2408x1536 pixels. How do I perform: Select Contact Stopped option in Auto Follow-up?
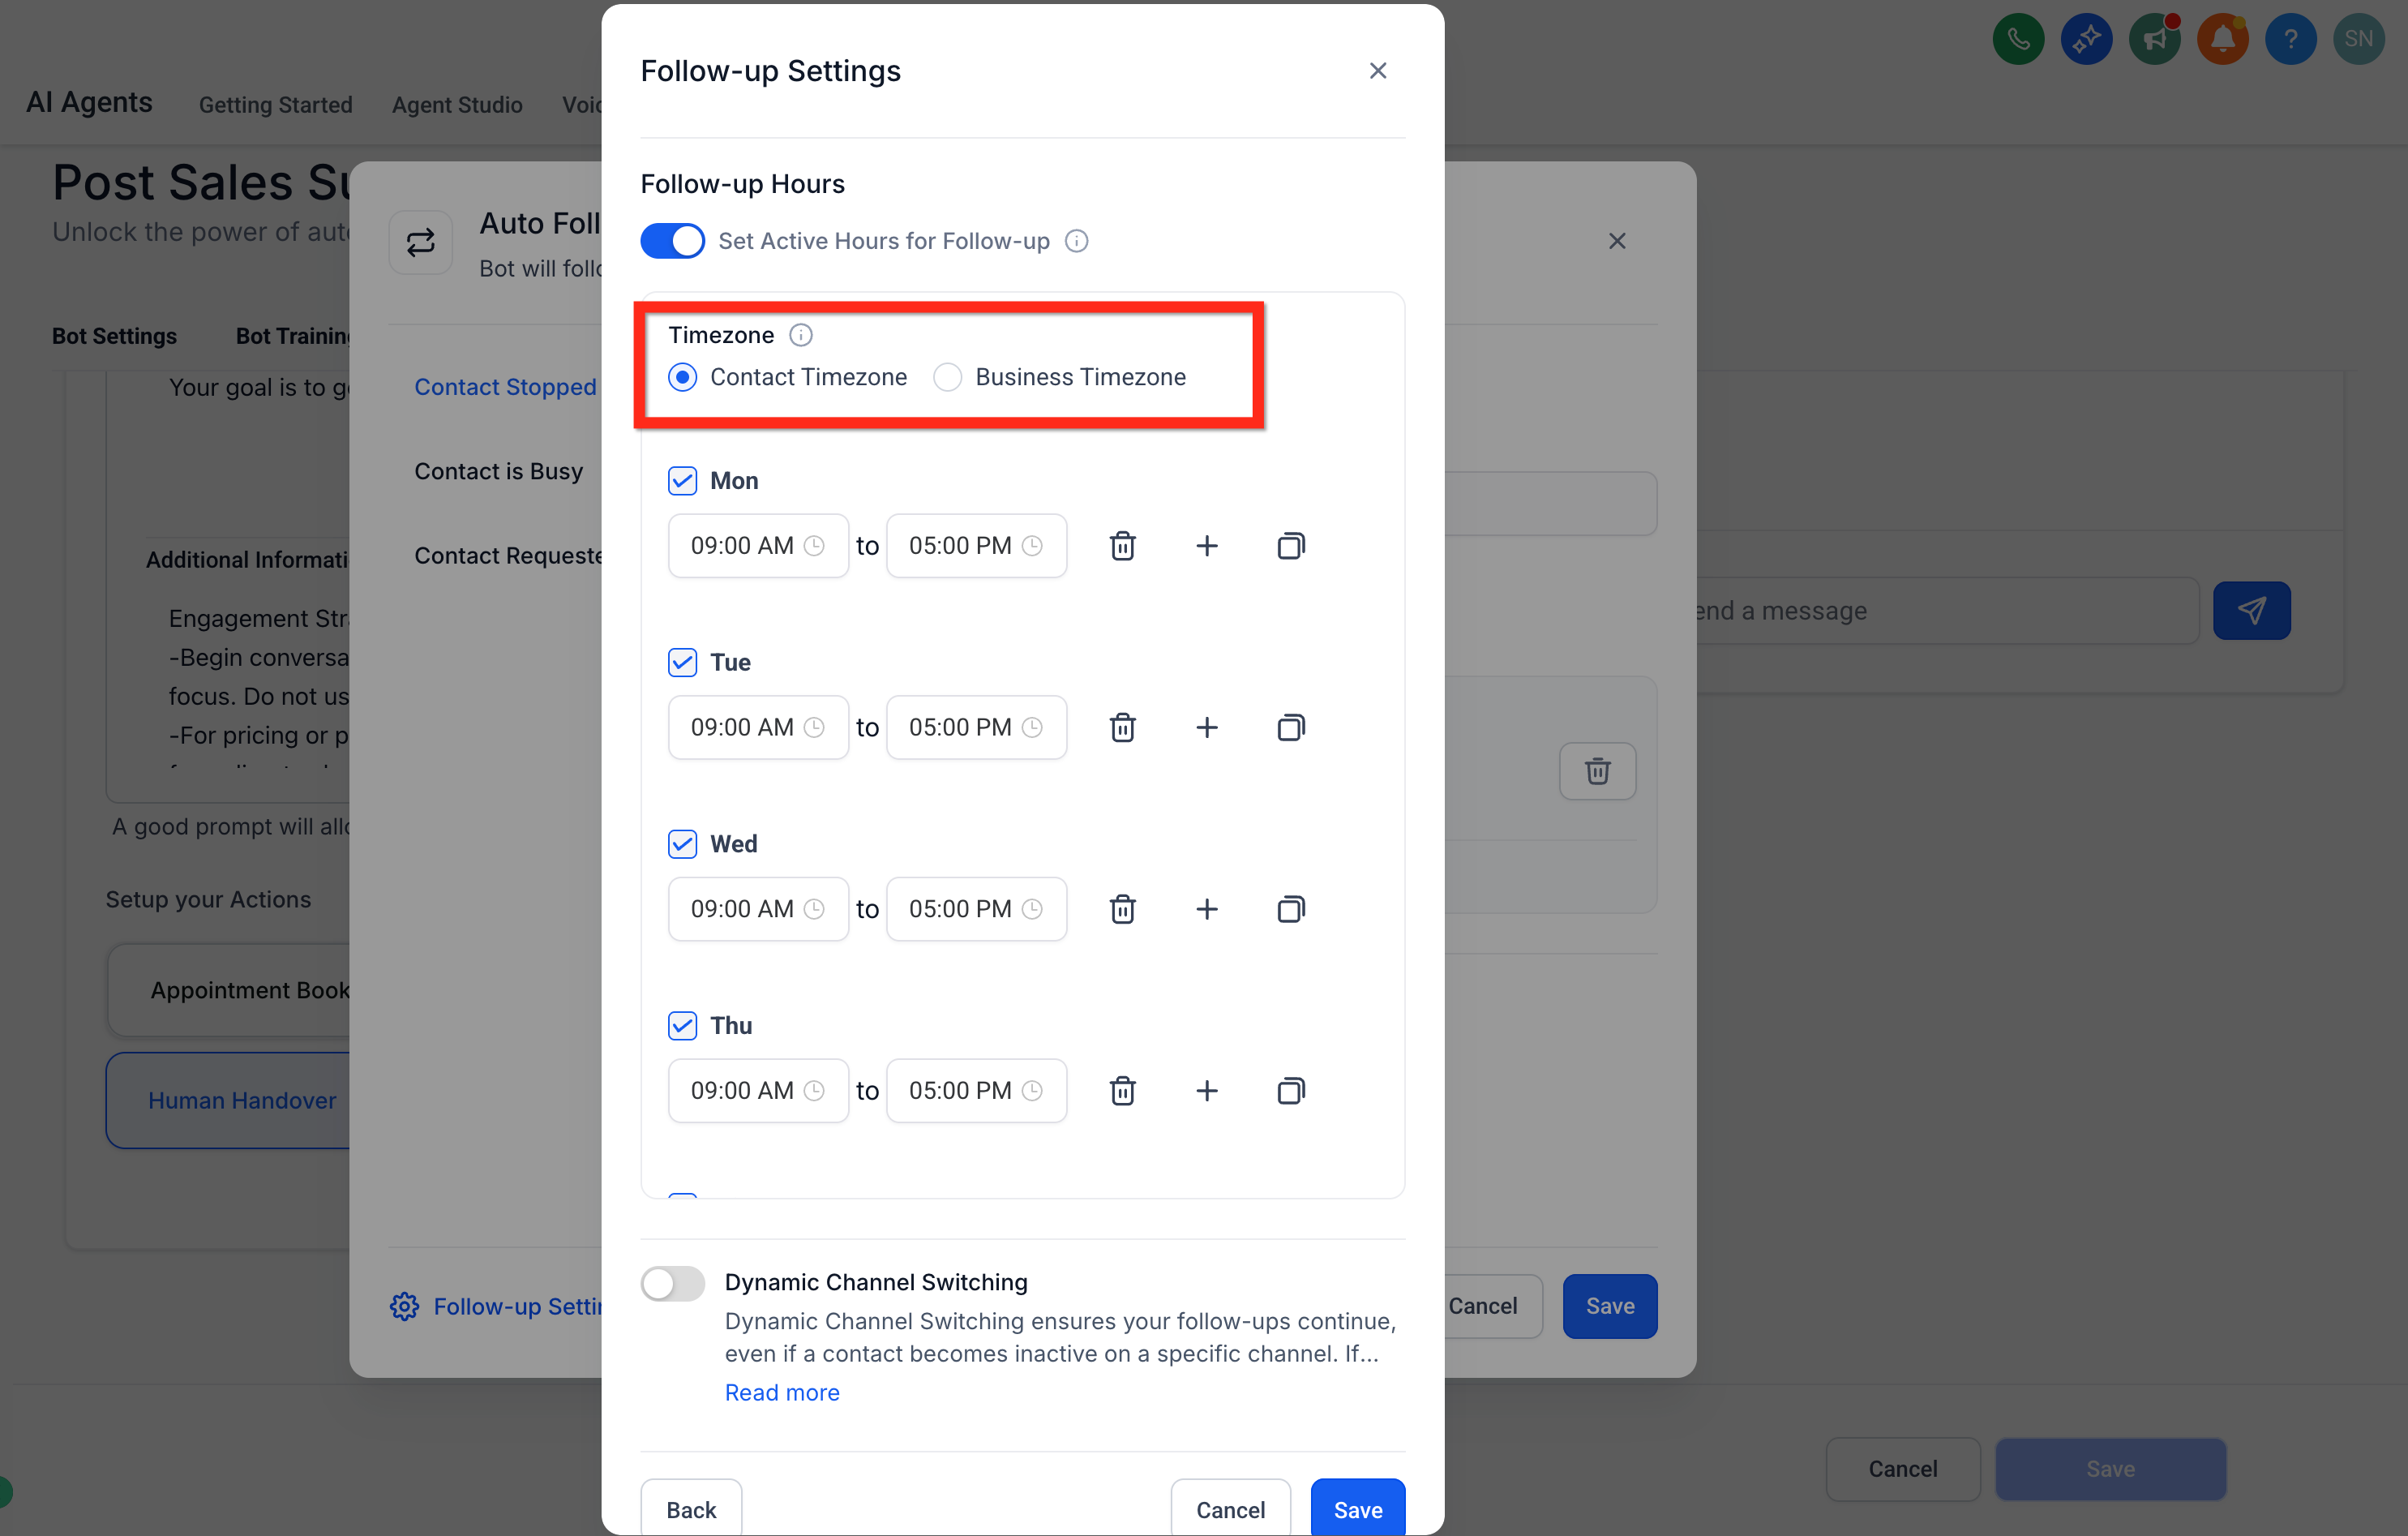tap(505, 387)
